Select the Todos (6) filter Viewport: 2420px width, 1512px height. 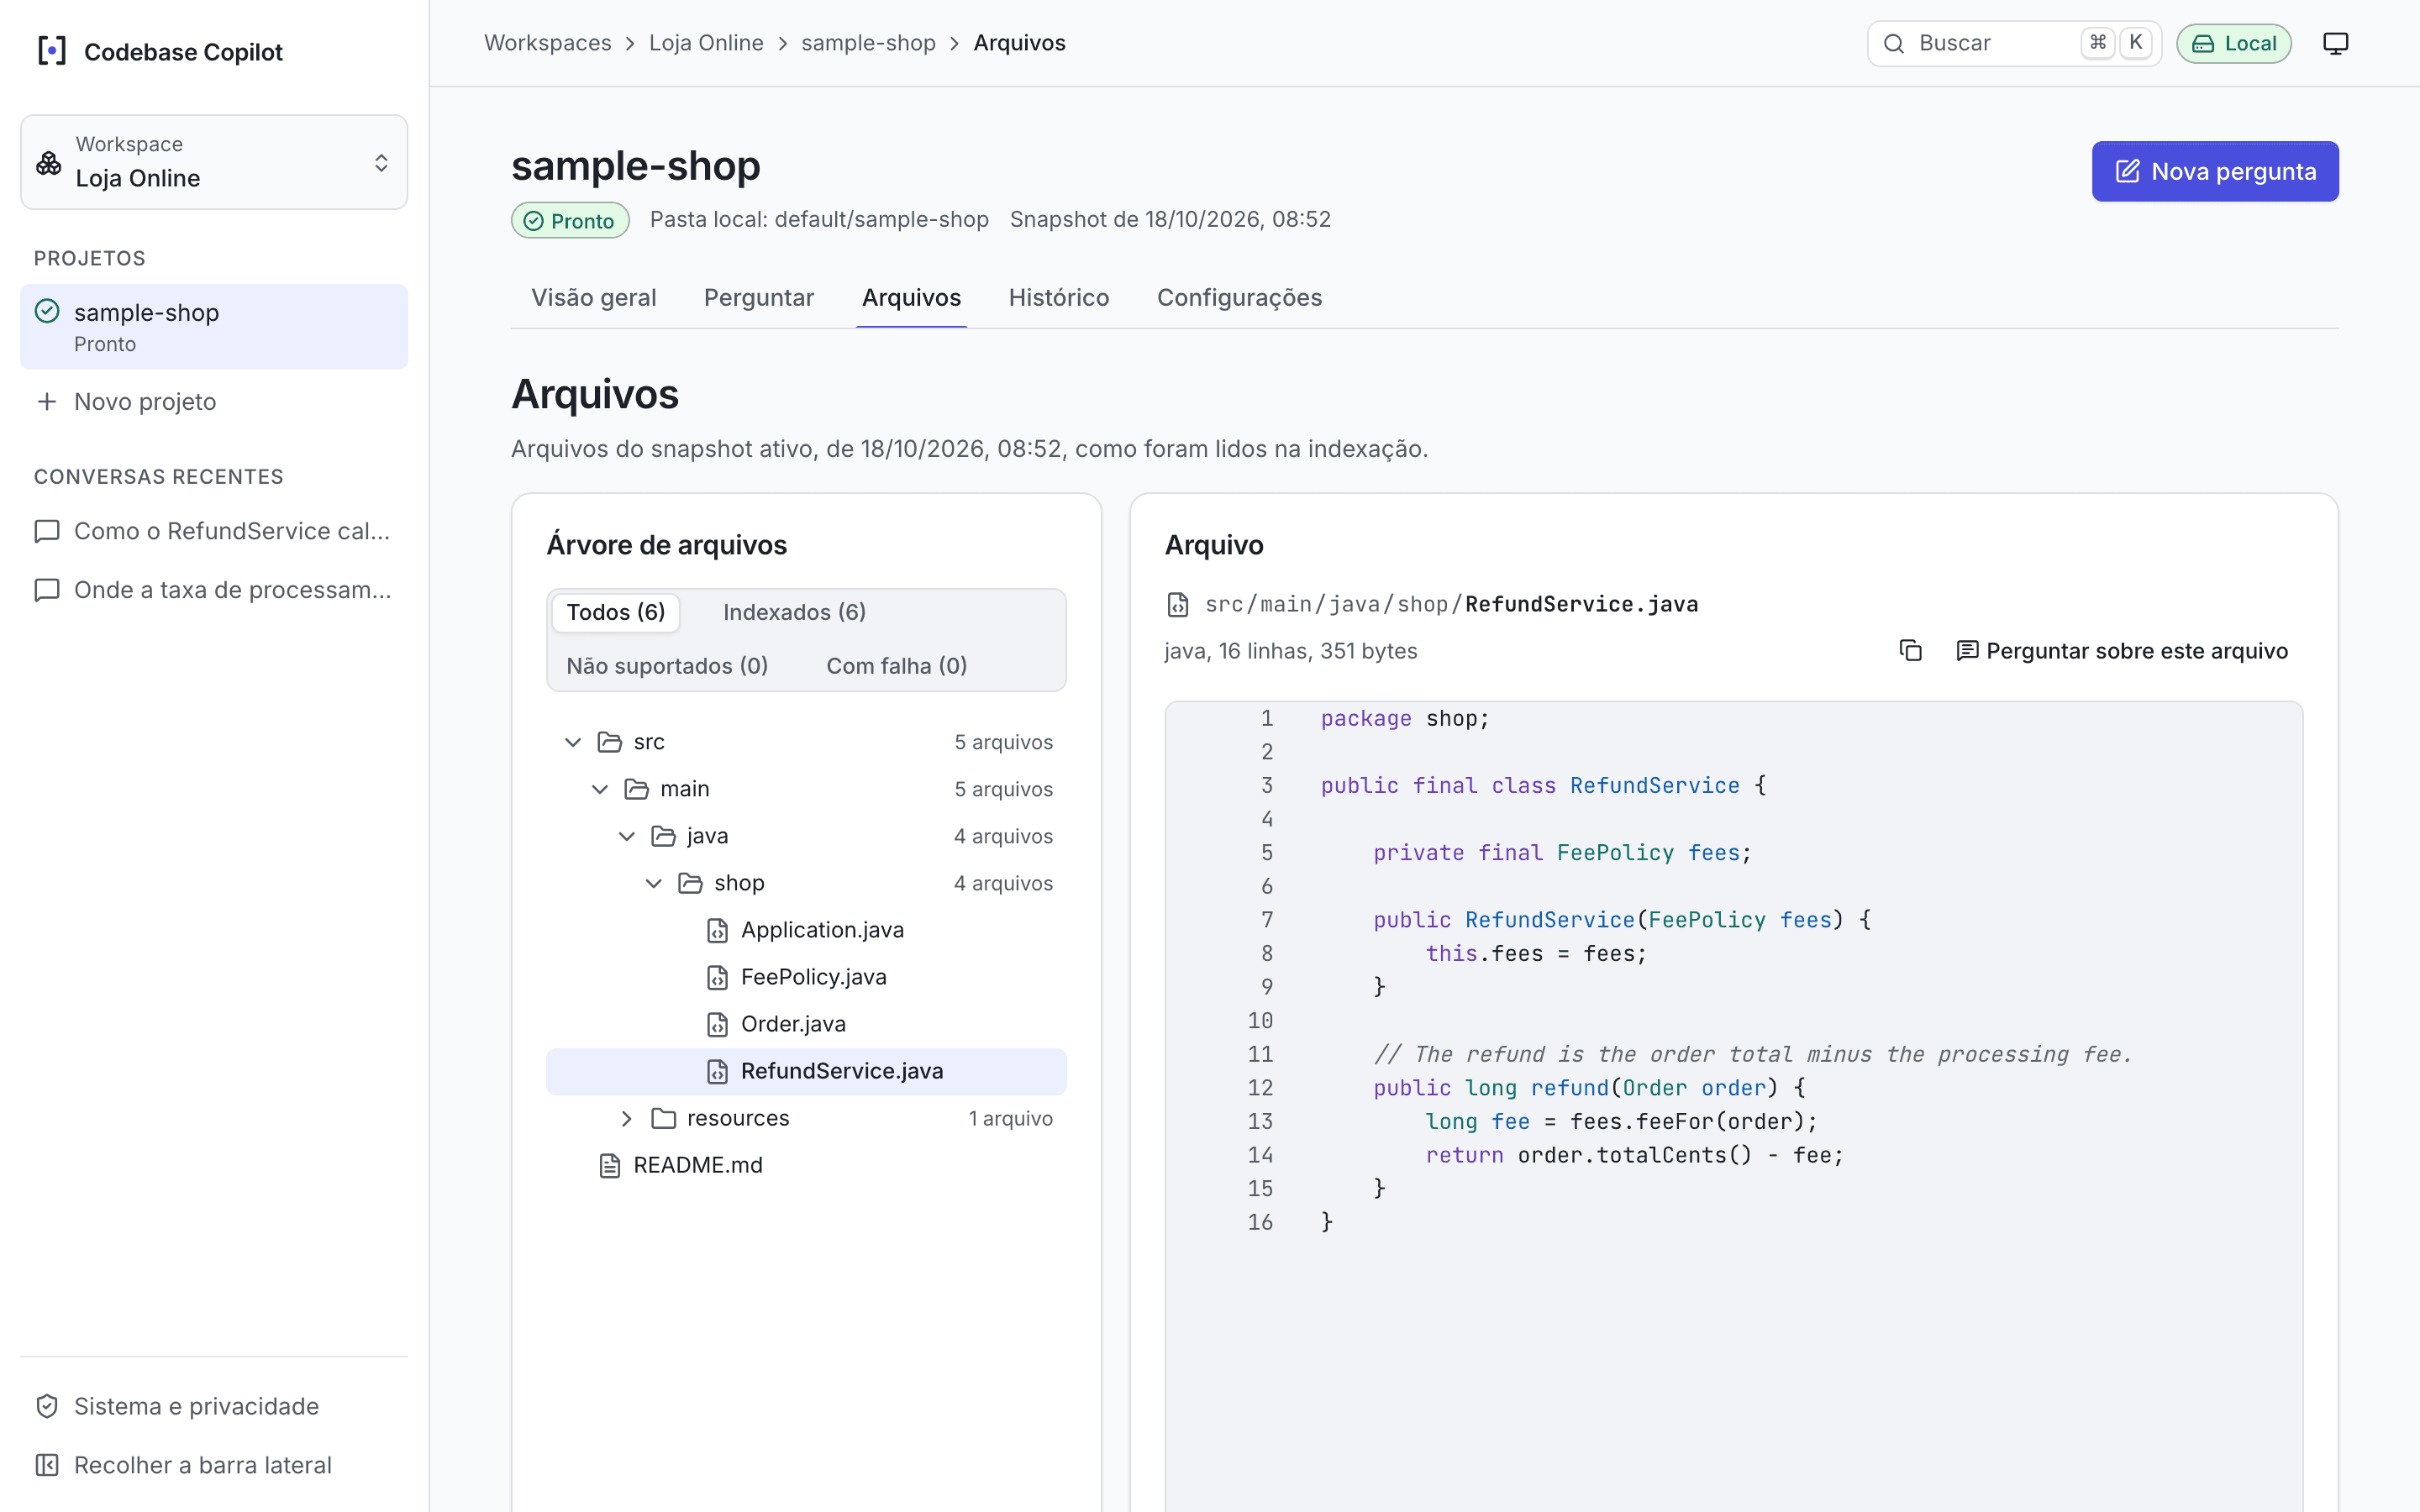(x=616, y=612)
